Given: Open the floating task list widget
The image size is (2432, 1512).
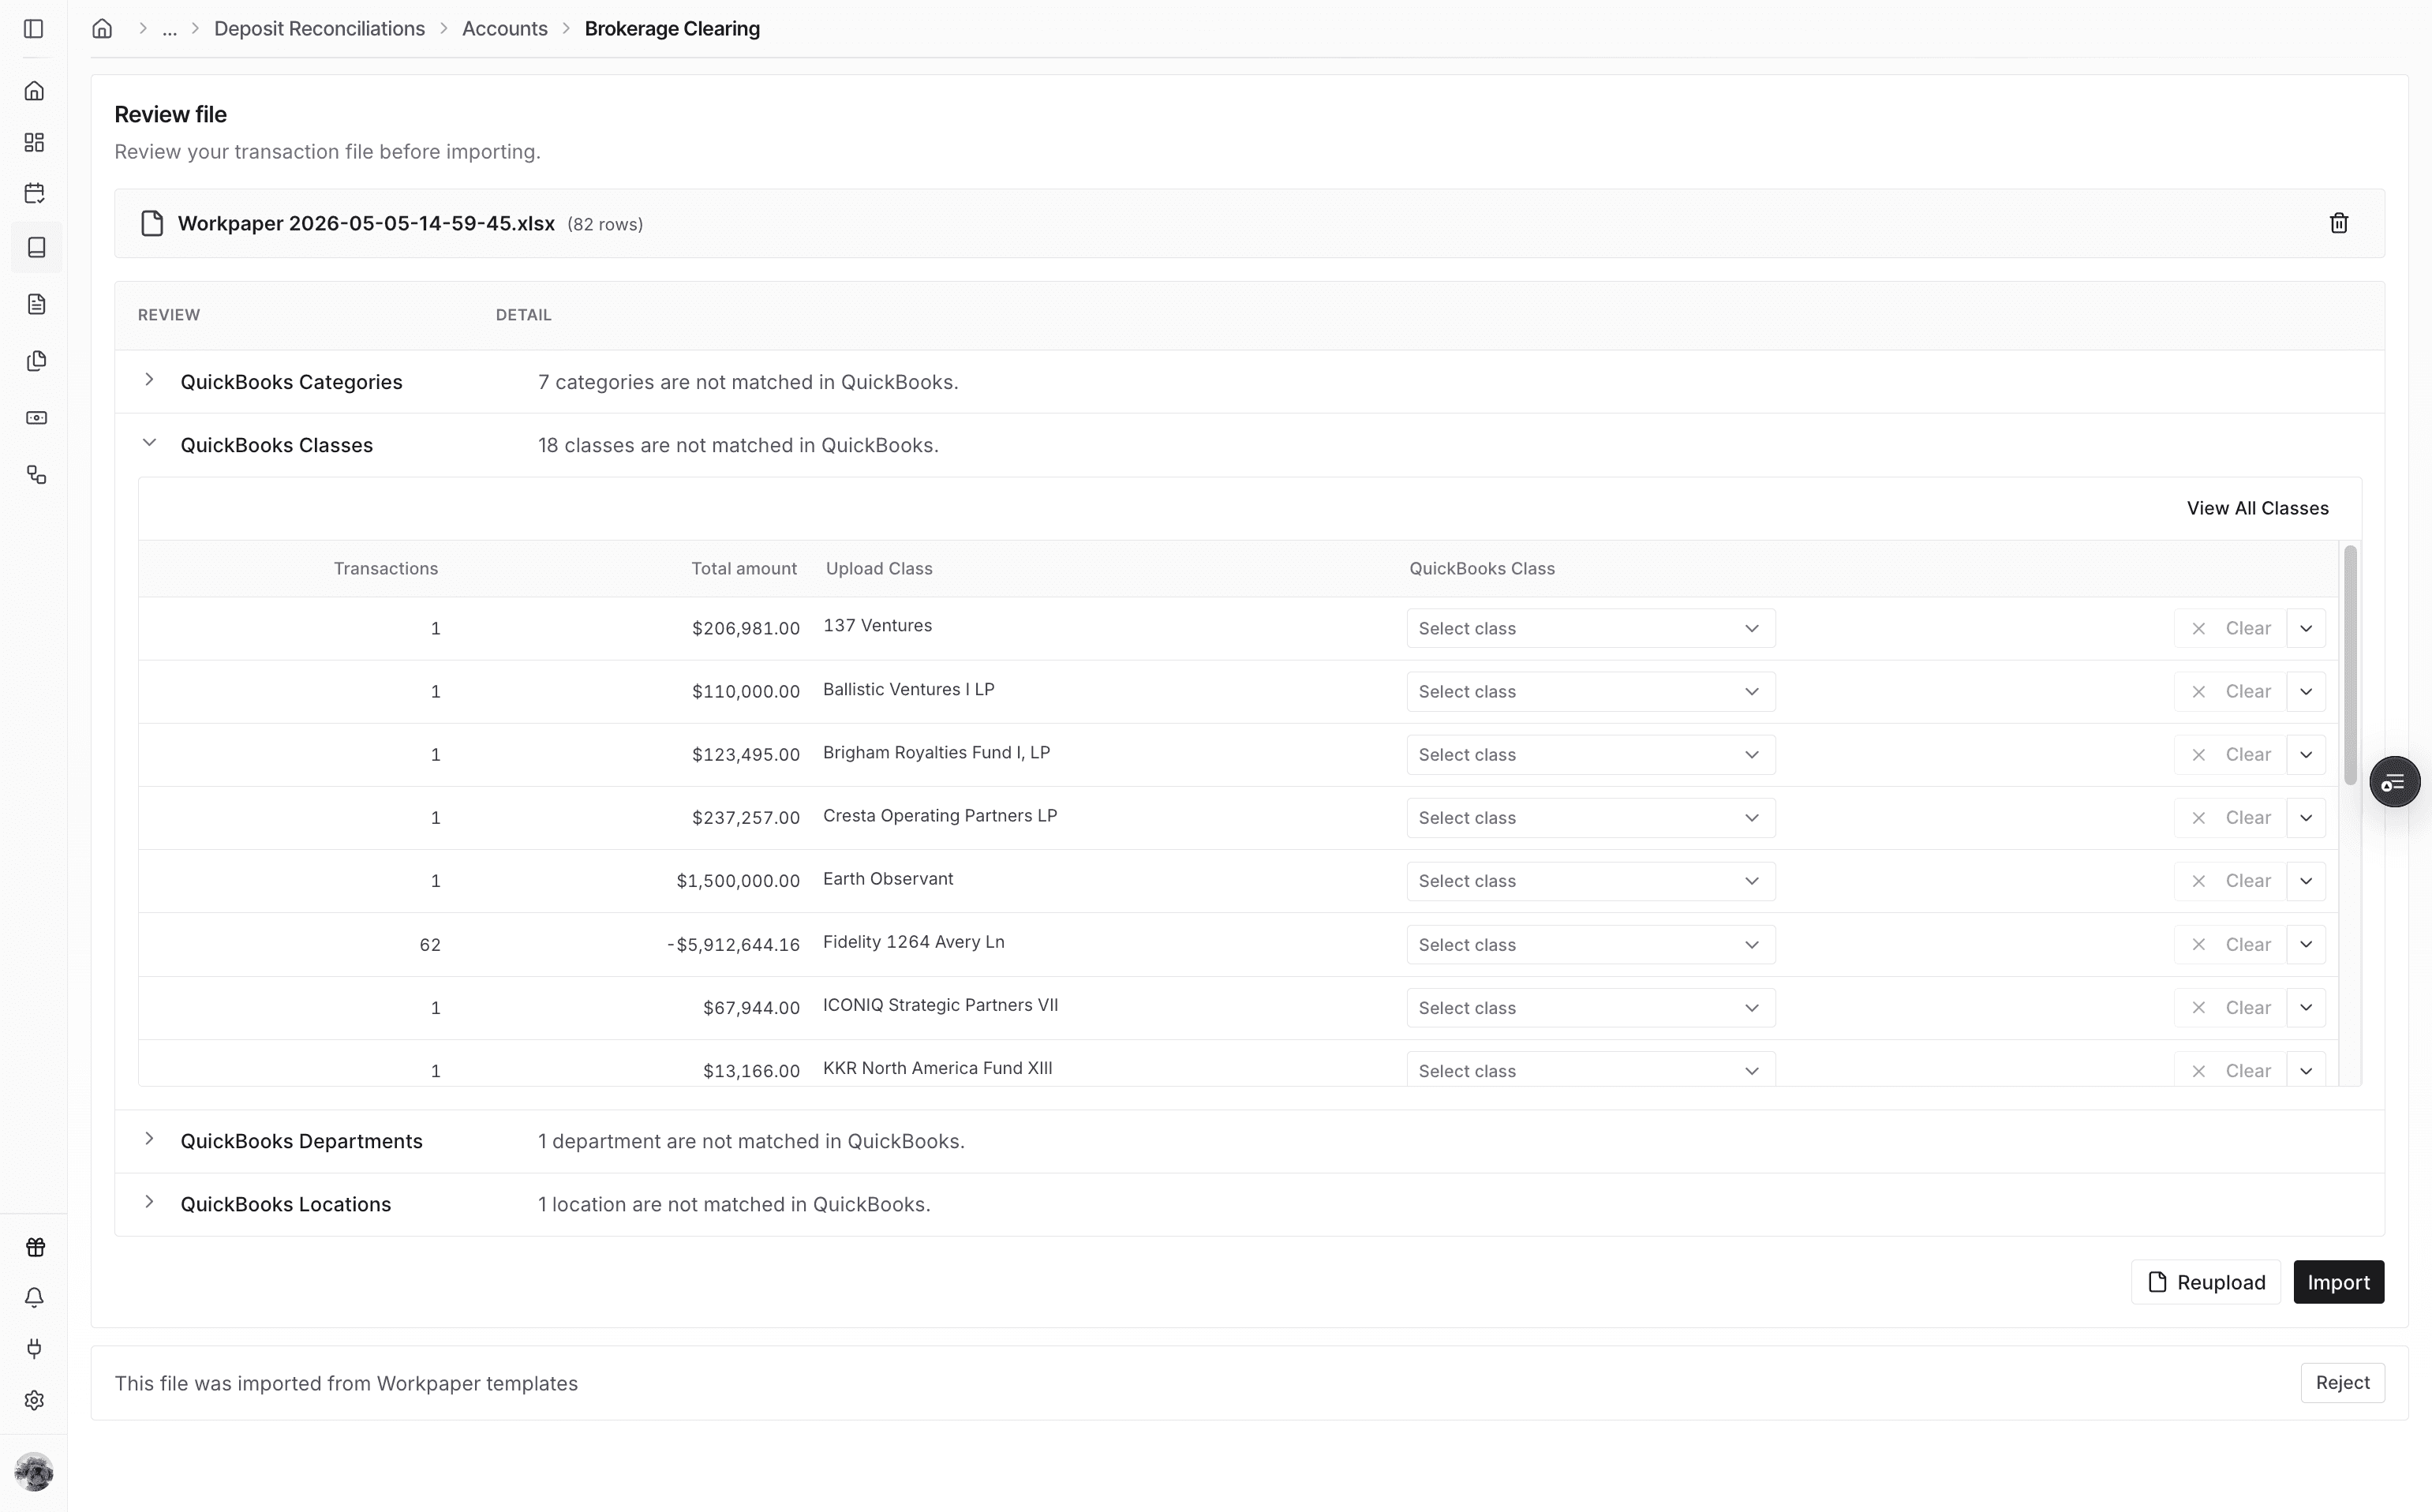Looking at the screenshot, I should click(x=2394, y=782).
